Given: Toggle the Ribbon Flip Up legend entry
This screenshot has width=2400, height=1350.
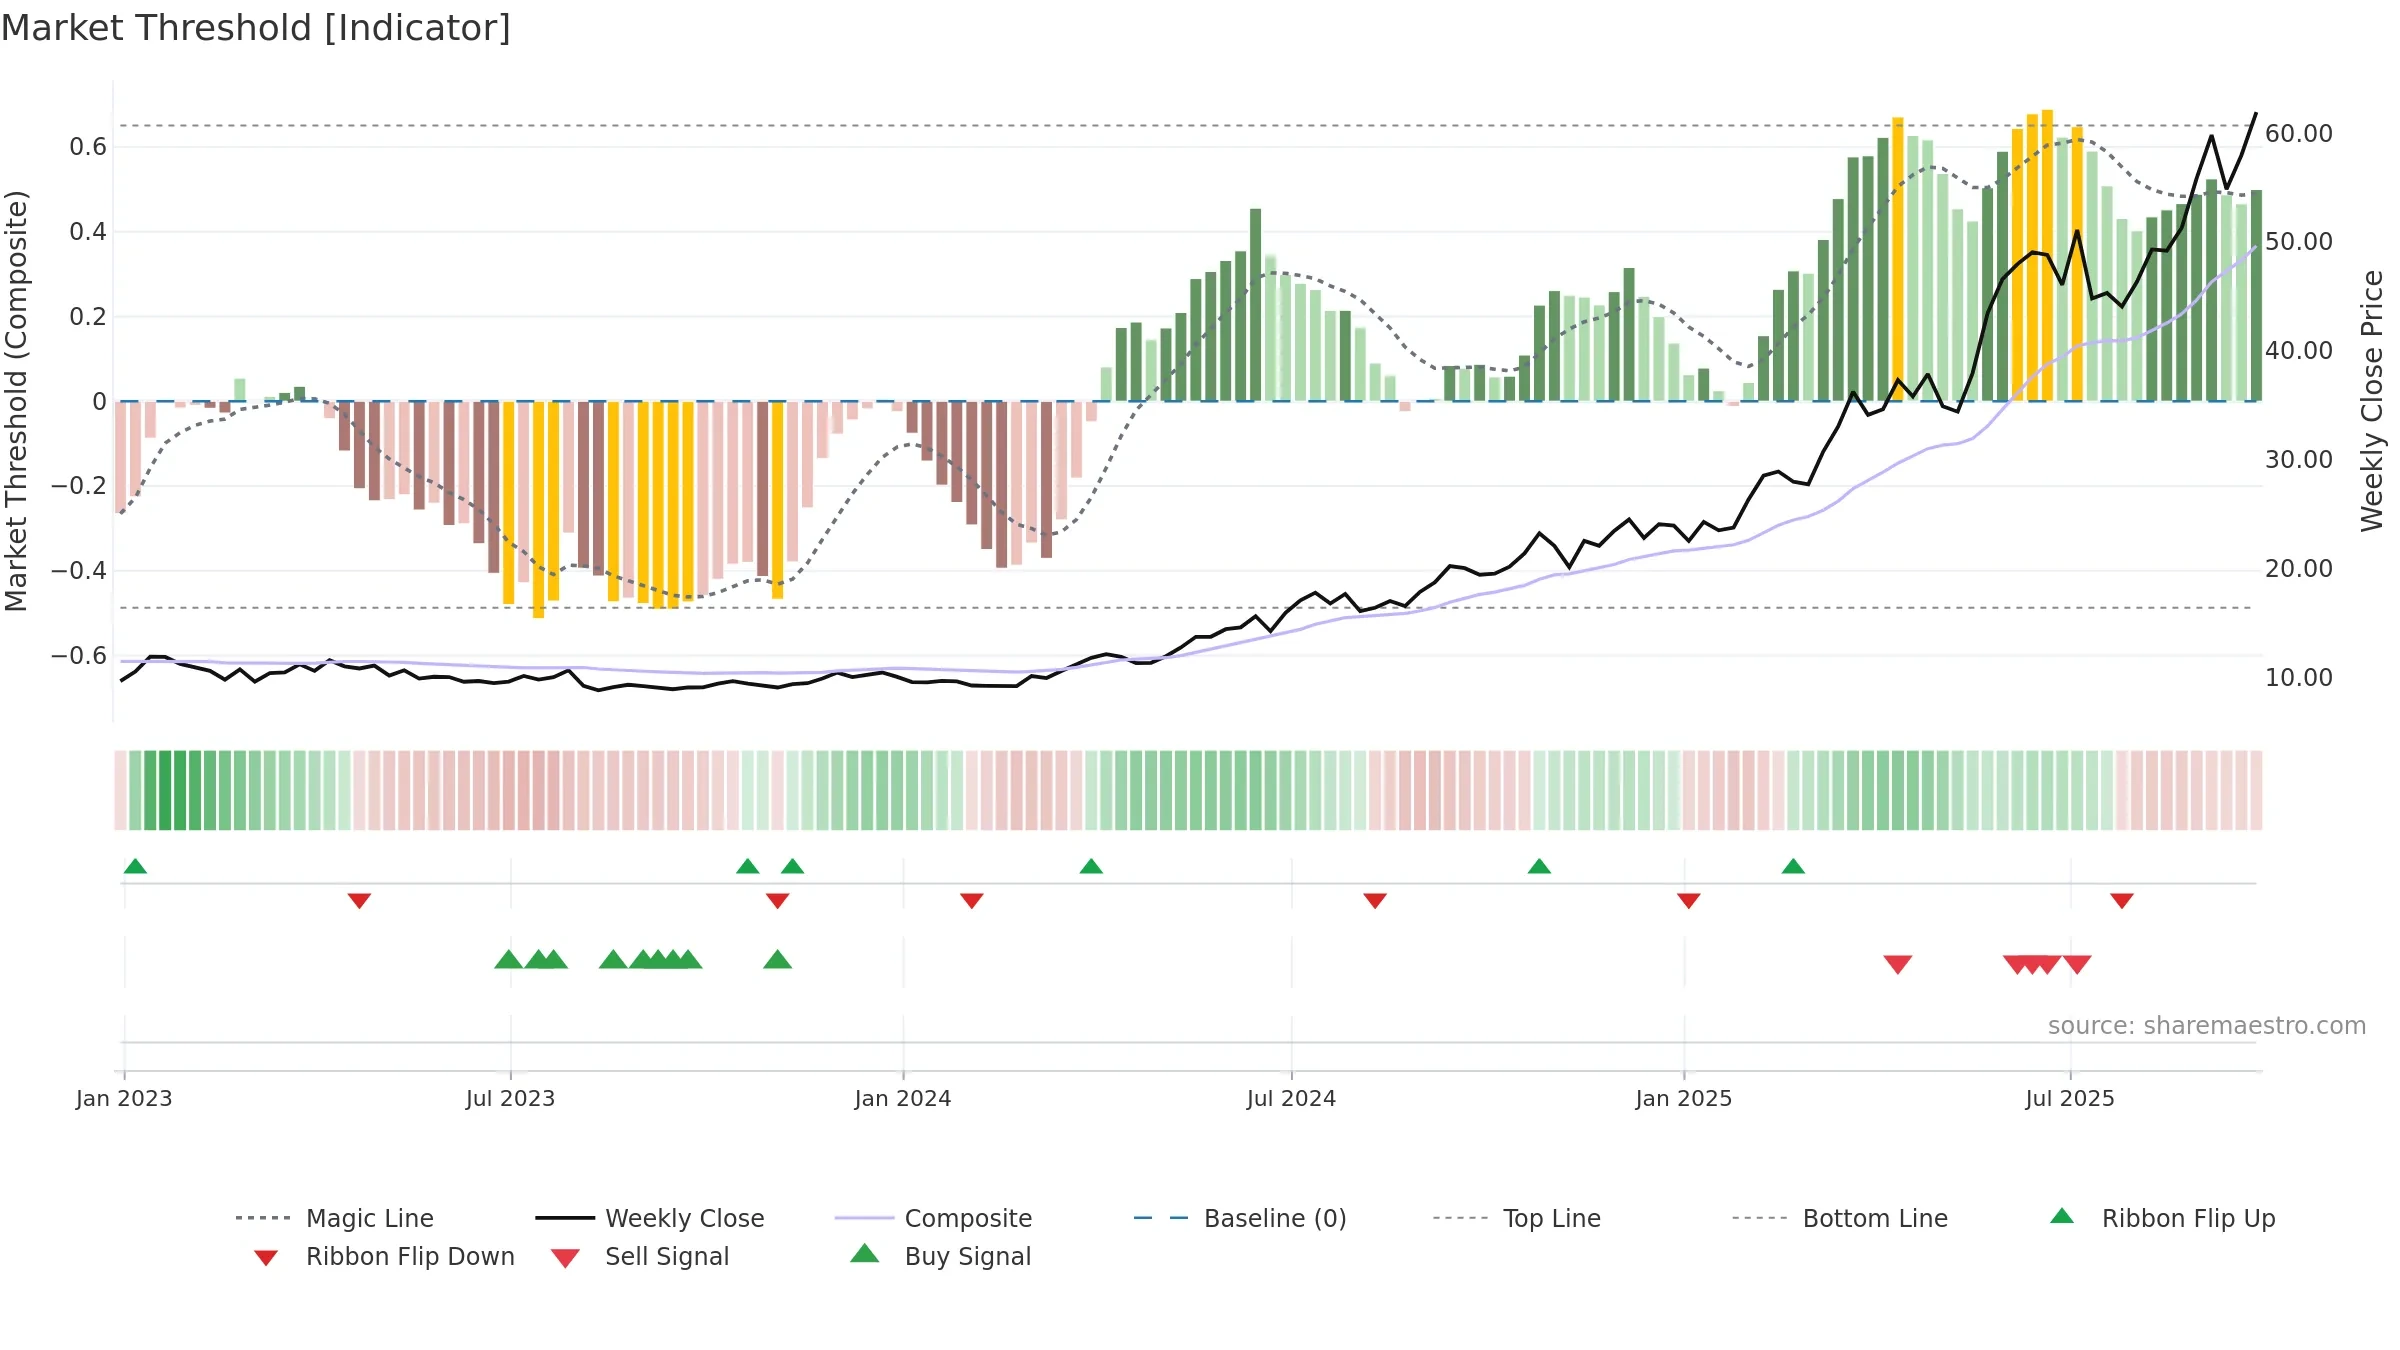Looking at the screenshot, I should pyautogui.click(x=2162, y=1218).
